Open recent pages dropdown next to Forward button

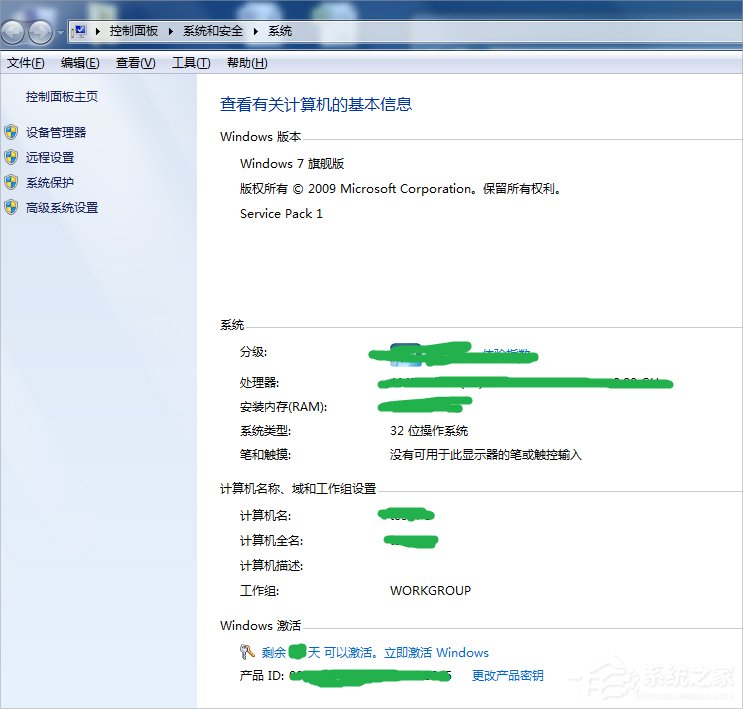pos(60,33)
